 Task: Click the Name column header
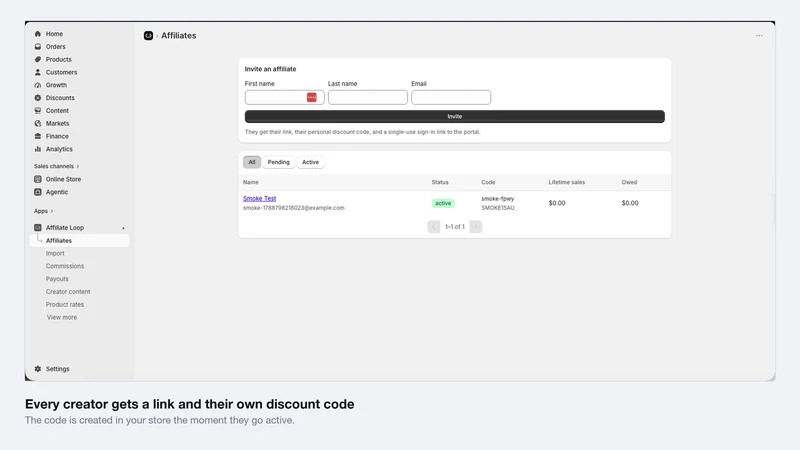[251, 182]
